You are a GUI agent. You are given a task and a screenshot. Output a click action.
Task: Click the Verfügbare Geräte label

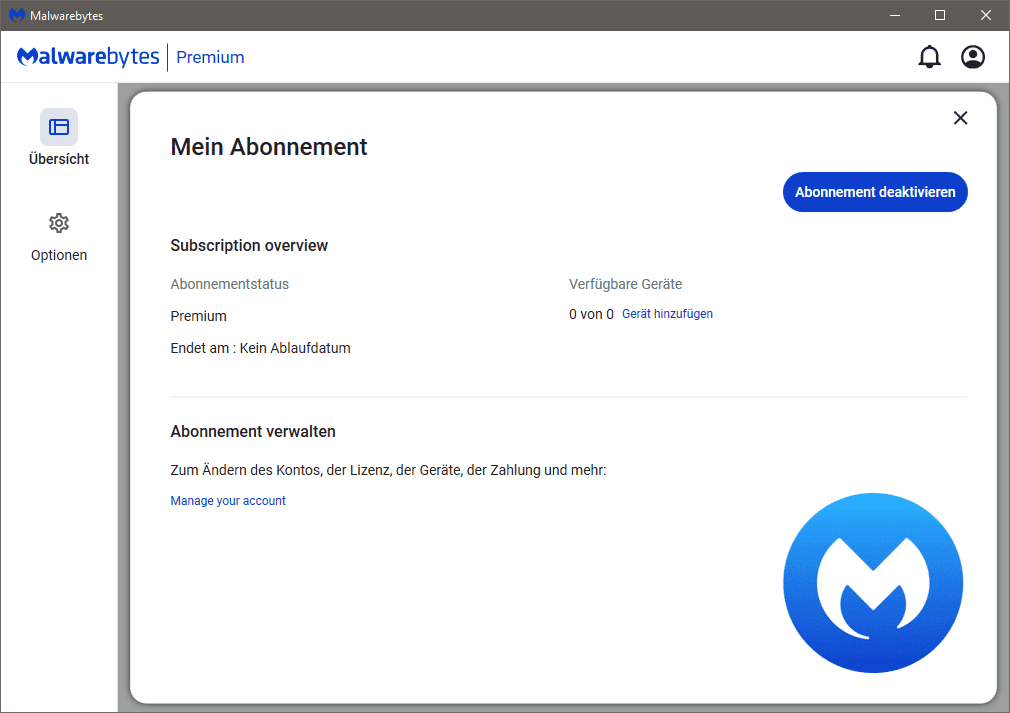(x=625, y=284)
